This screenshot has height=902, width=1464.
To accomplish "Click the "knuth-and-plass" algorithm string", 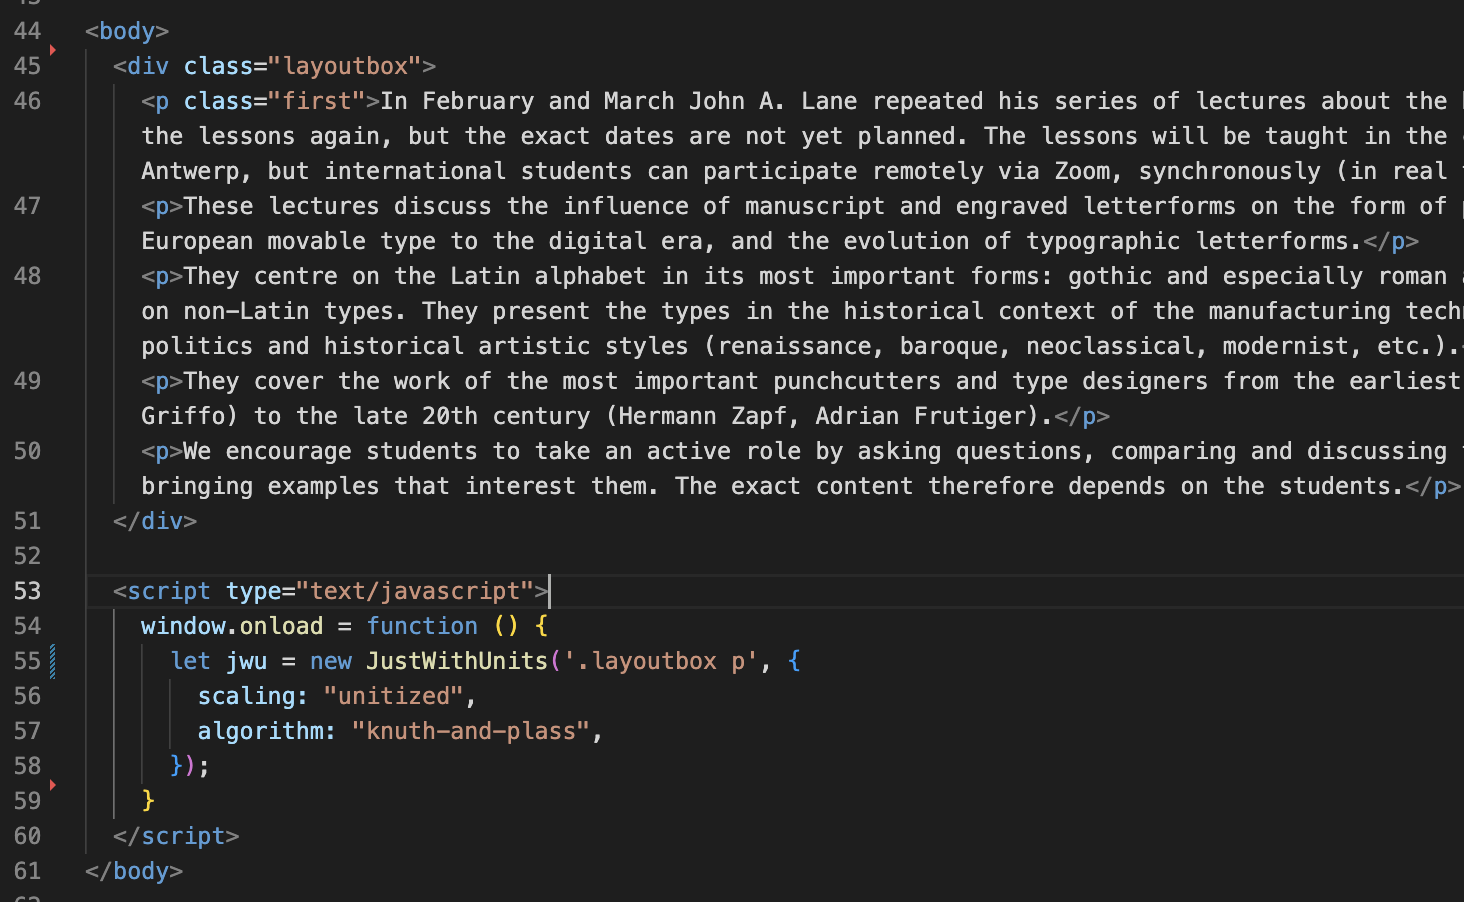I will coord(471,731).
